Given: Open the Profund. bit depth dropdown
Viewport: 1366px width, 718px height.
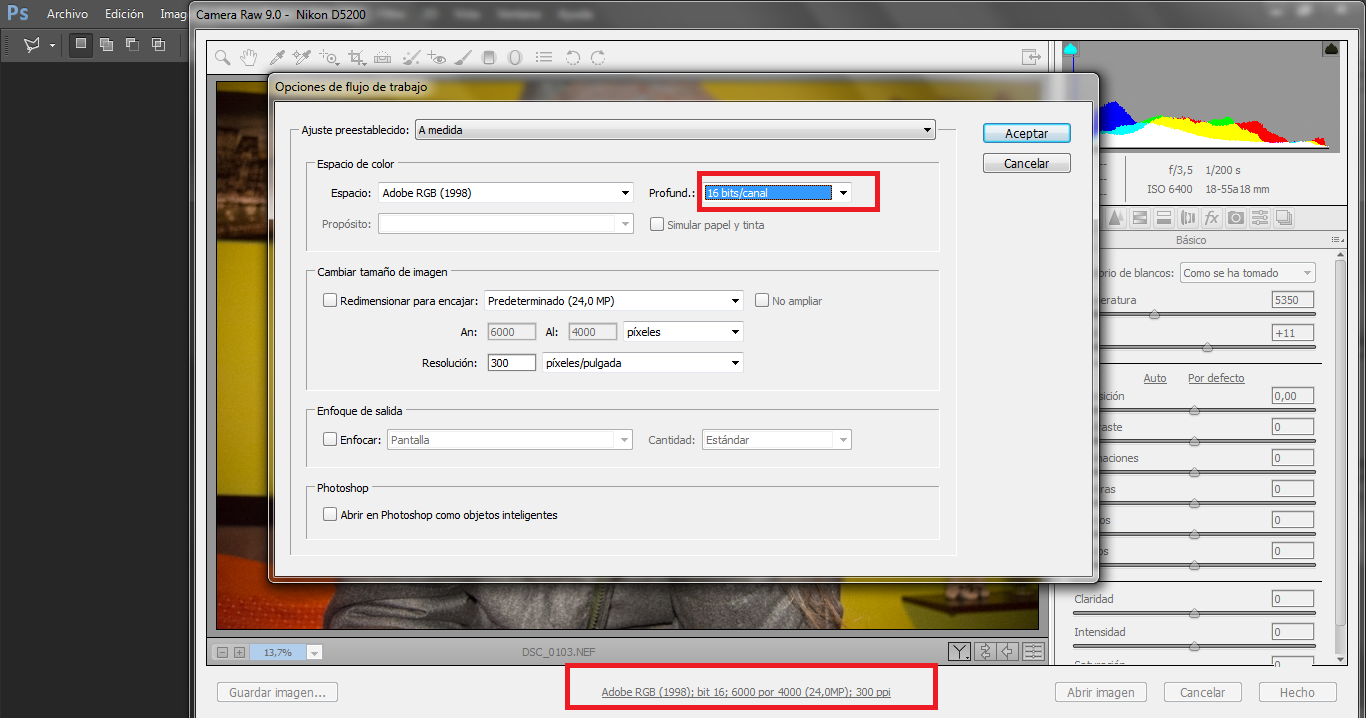Looking at the screenshot, I should [x=777, y=193].
